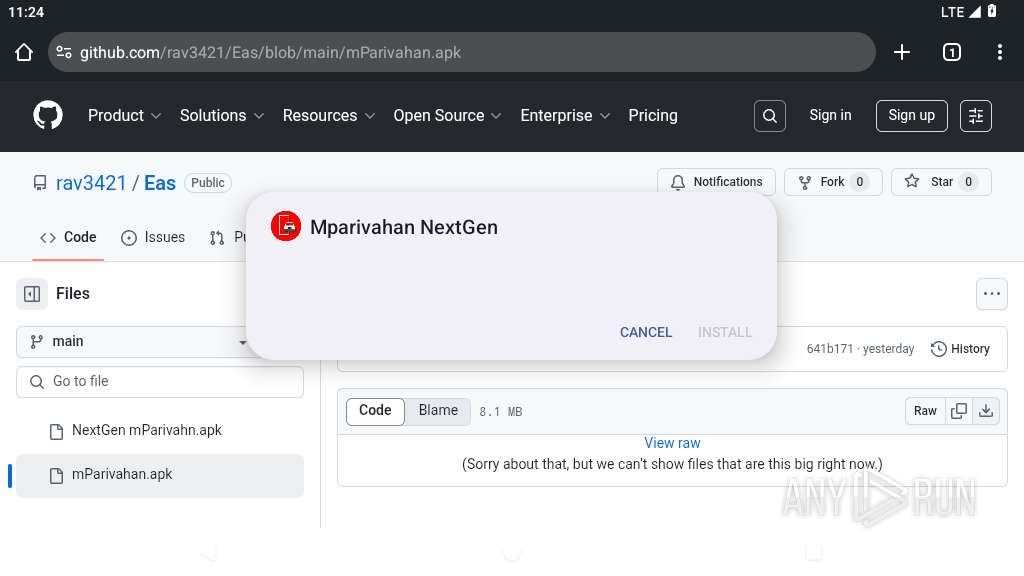Viewport: 1024px width, 576px height.
Task: Expand the Enterprise menu
Action: tap(565, 116)
